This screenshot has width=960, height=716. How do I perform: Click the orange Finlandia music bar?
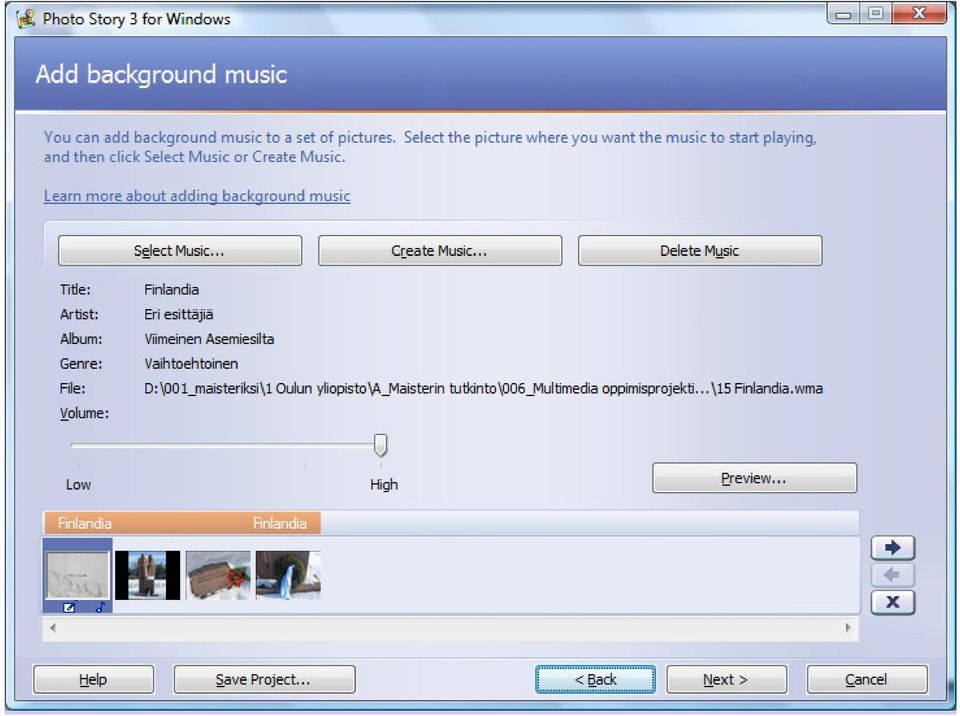182,523
